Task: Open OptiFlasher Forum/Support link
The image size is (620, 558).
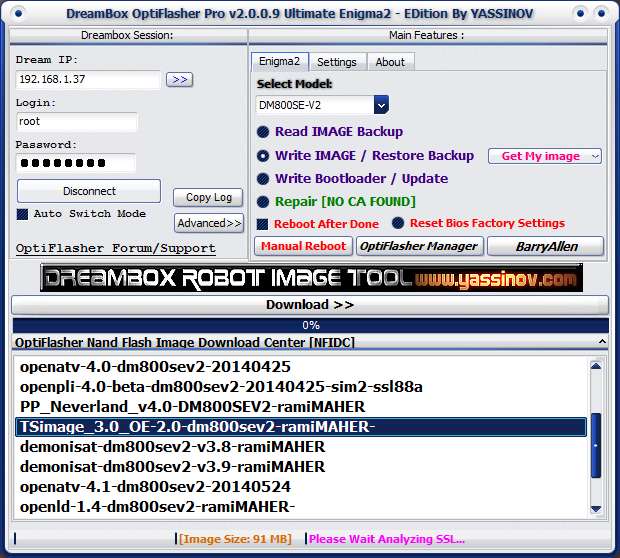Action: click(116, 248)
